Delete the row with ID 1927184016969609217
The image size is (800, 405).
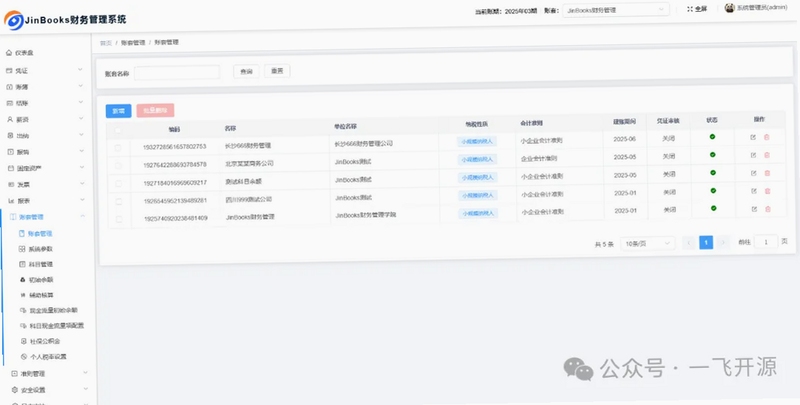pyautogui.click(x=767, y=173)
